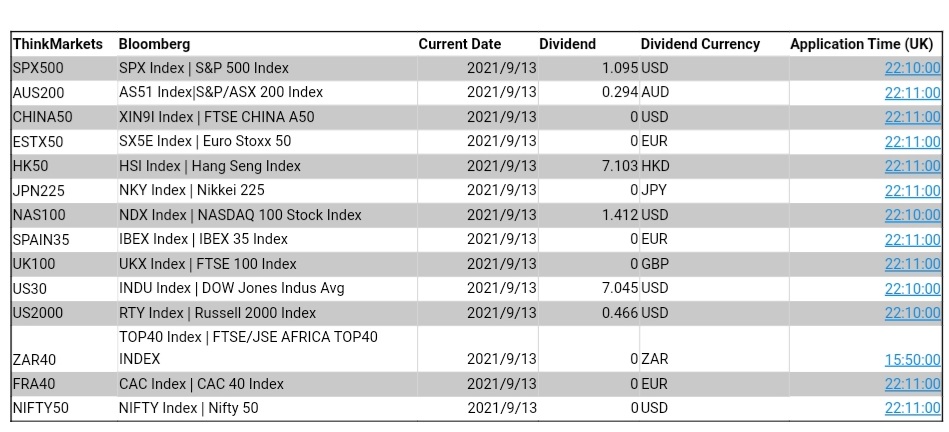This screenshot has width=949, height=432.
Task: Select the Dividend Currency column header
Action: click(700, 44)
